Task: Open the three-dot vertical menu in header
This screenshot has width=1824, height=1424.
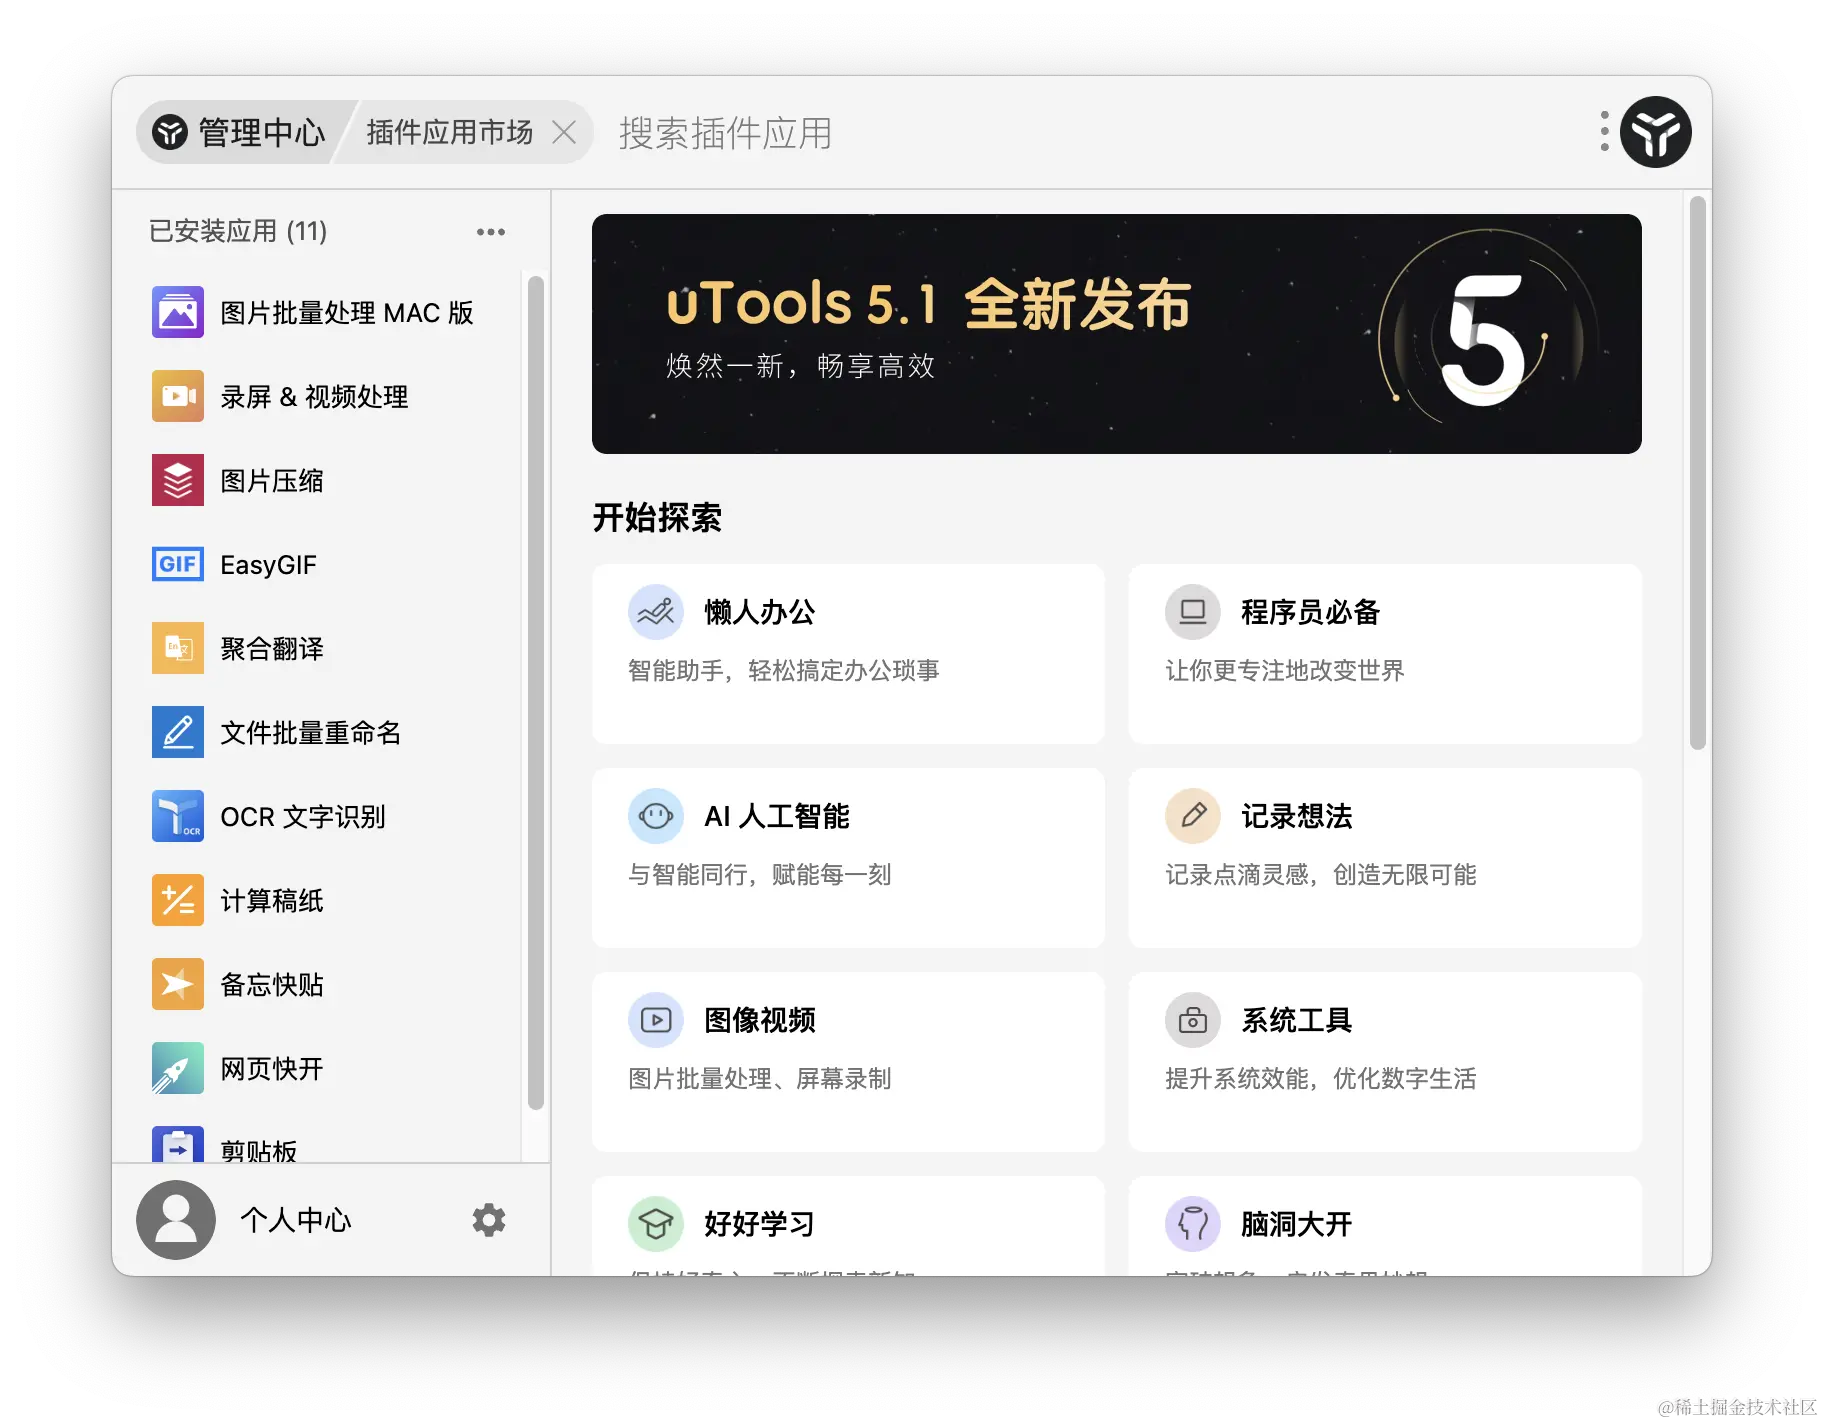Action: [1604, 132]
